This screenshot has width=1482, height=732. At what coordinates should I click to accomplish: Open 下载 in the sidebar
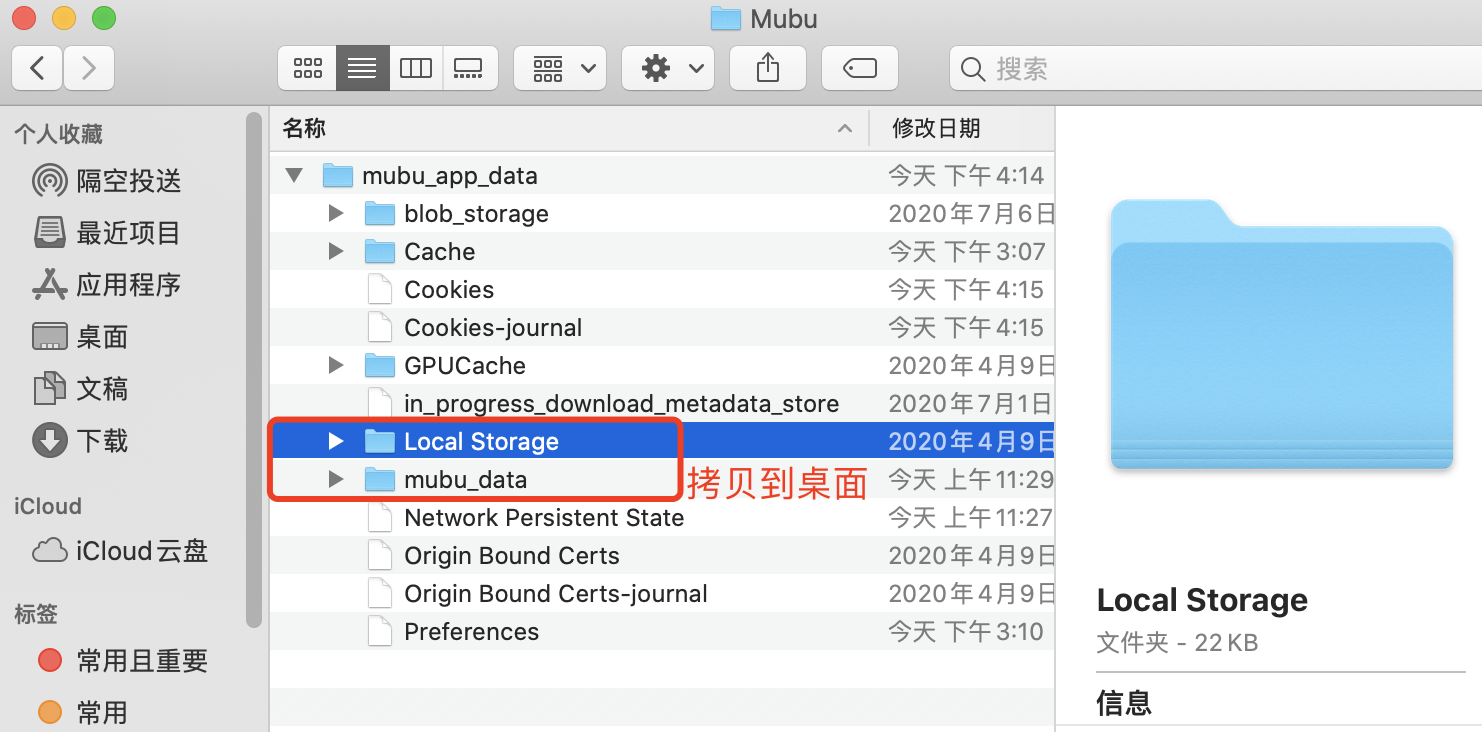pos(82,441)
